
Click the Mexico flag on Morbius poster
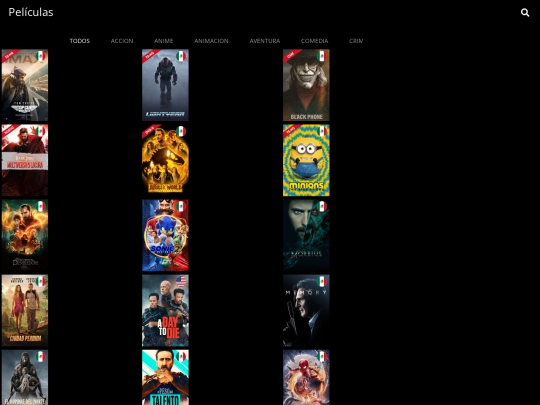322,206
